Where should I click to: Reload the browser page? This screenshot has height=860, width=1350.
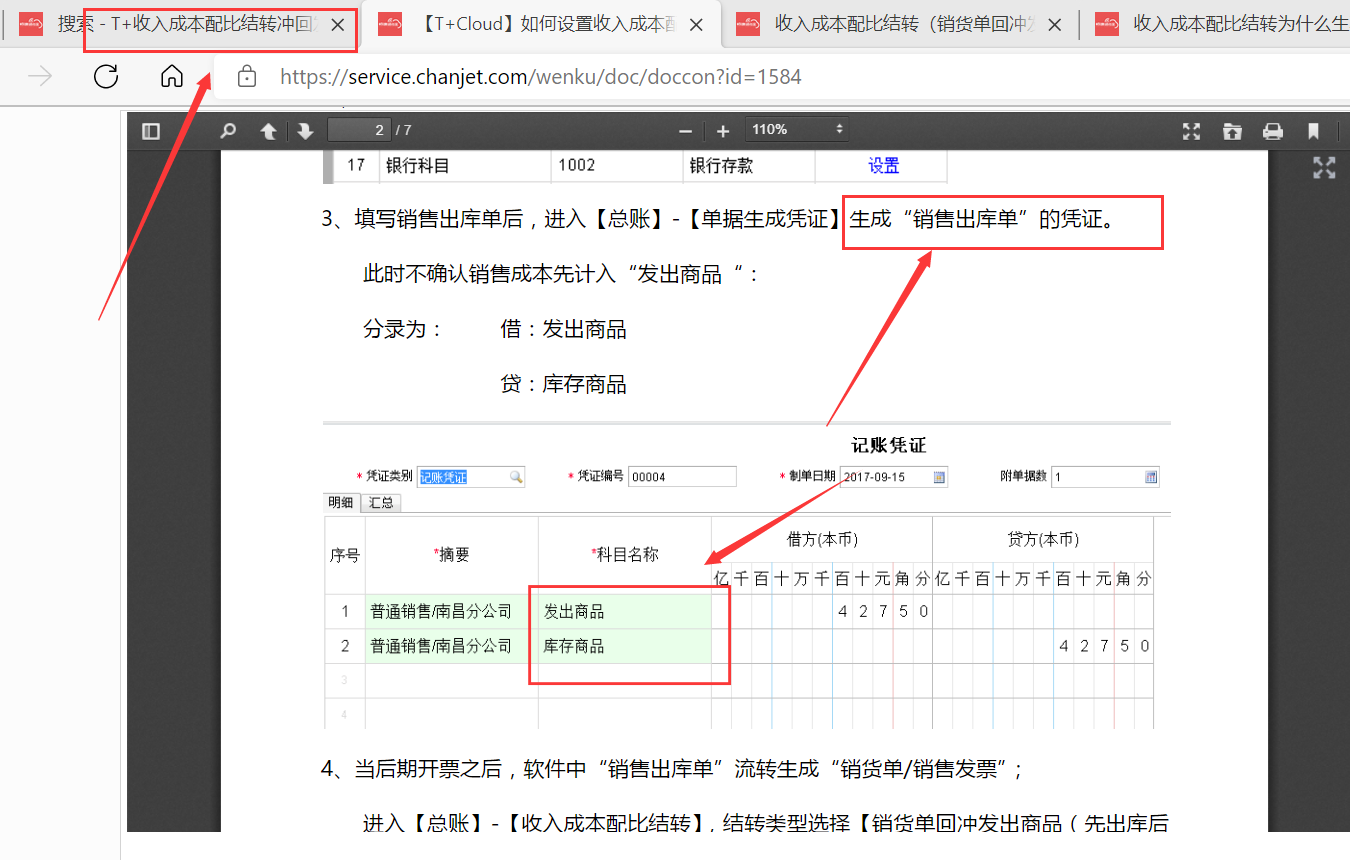pos(106,76)
